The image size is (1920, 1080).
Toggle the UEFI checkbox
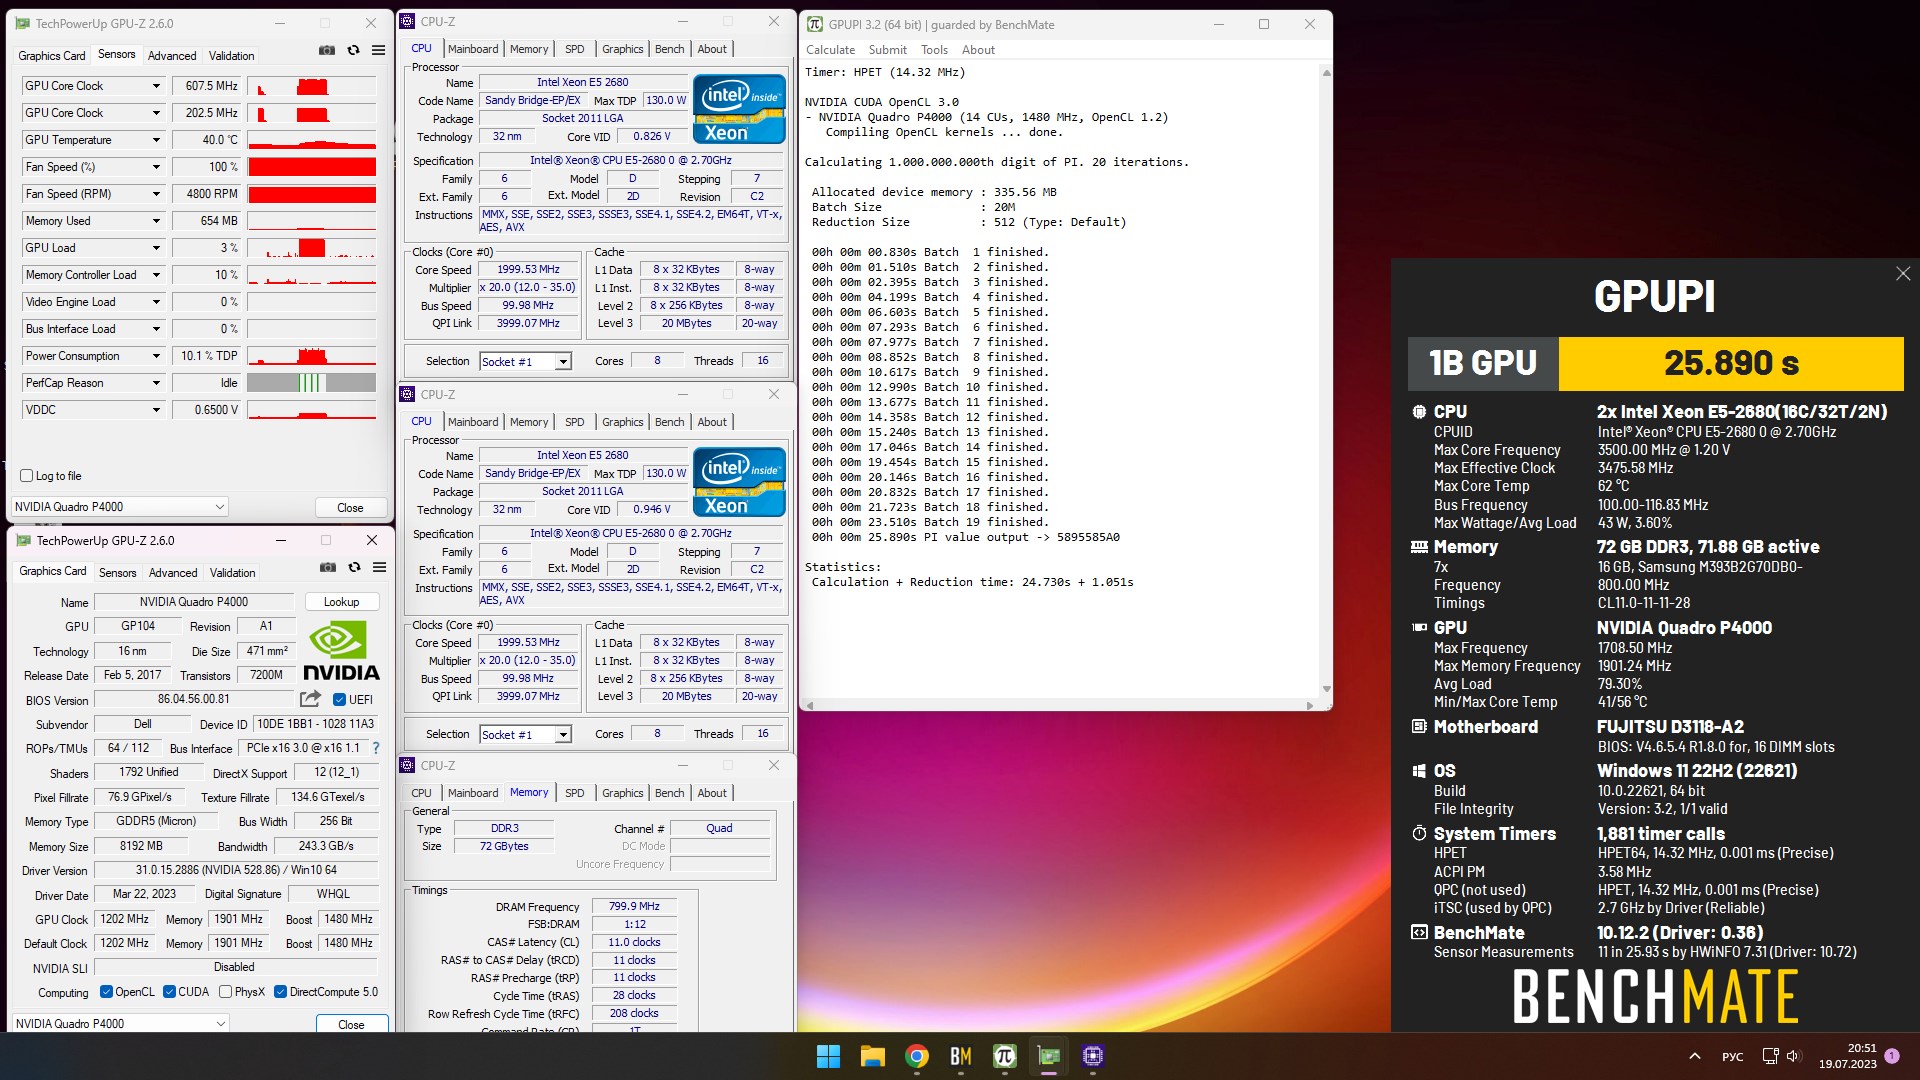(339, 700)
